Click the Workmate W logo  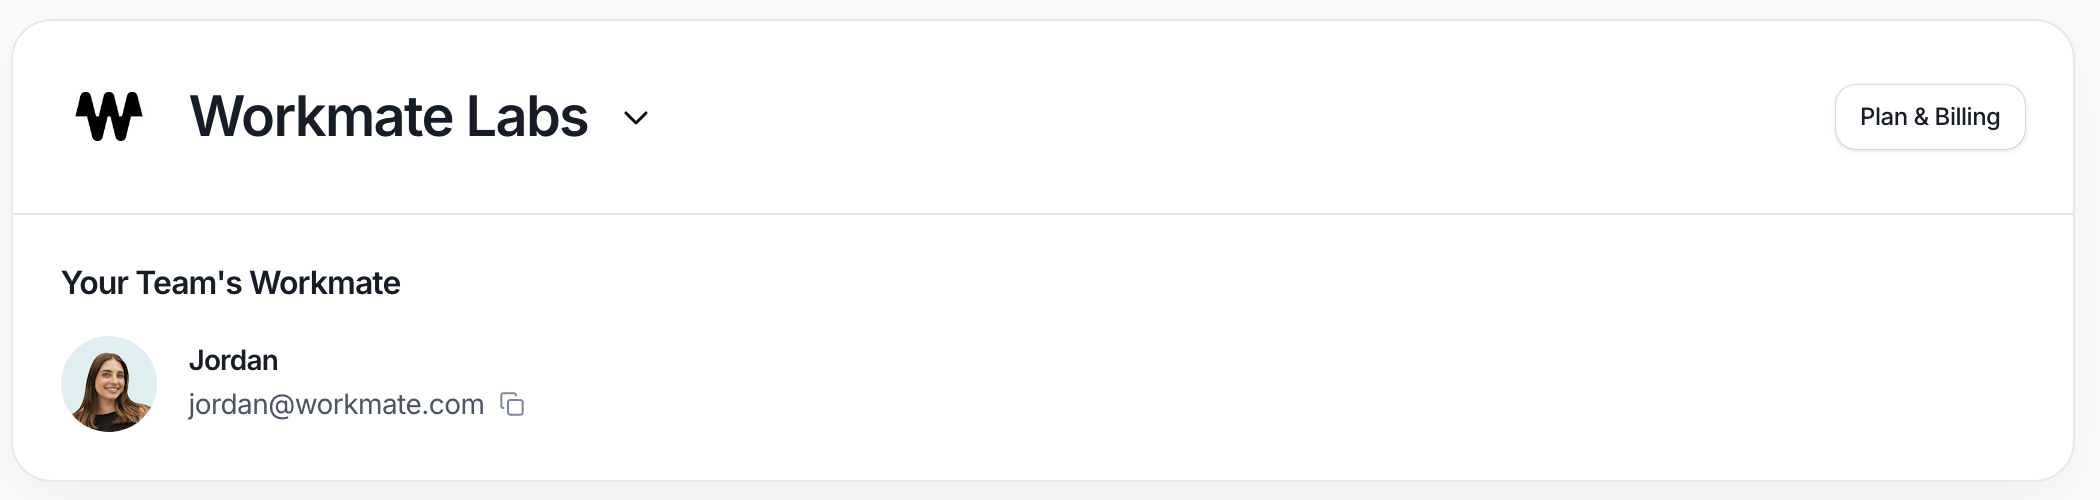tap(109, 117)
